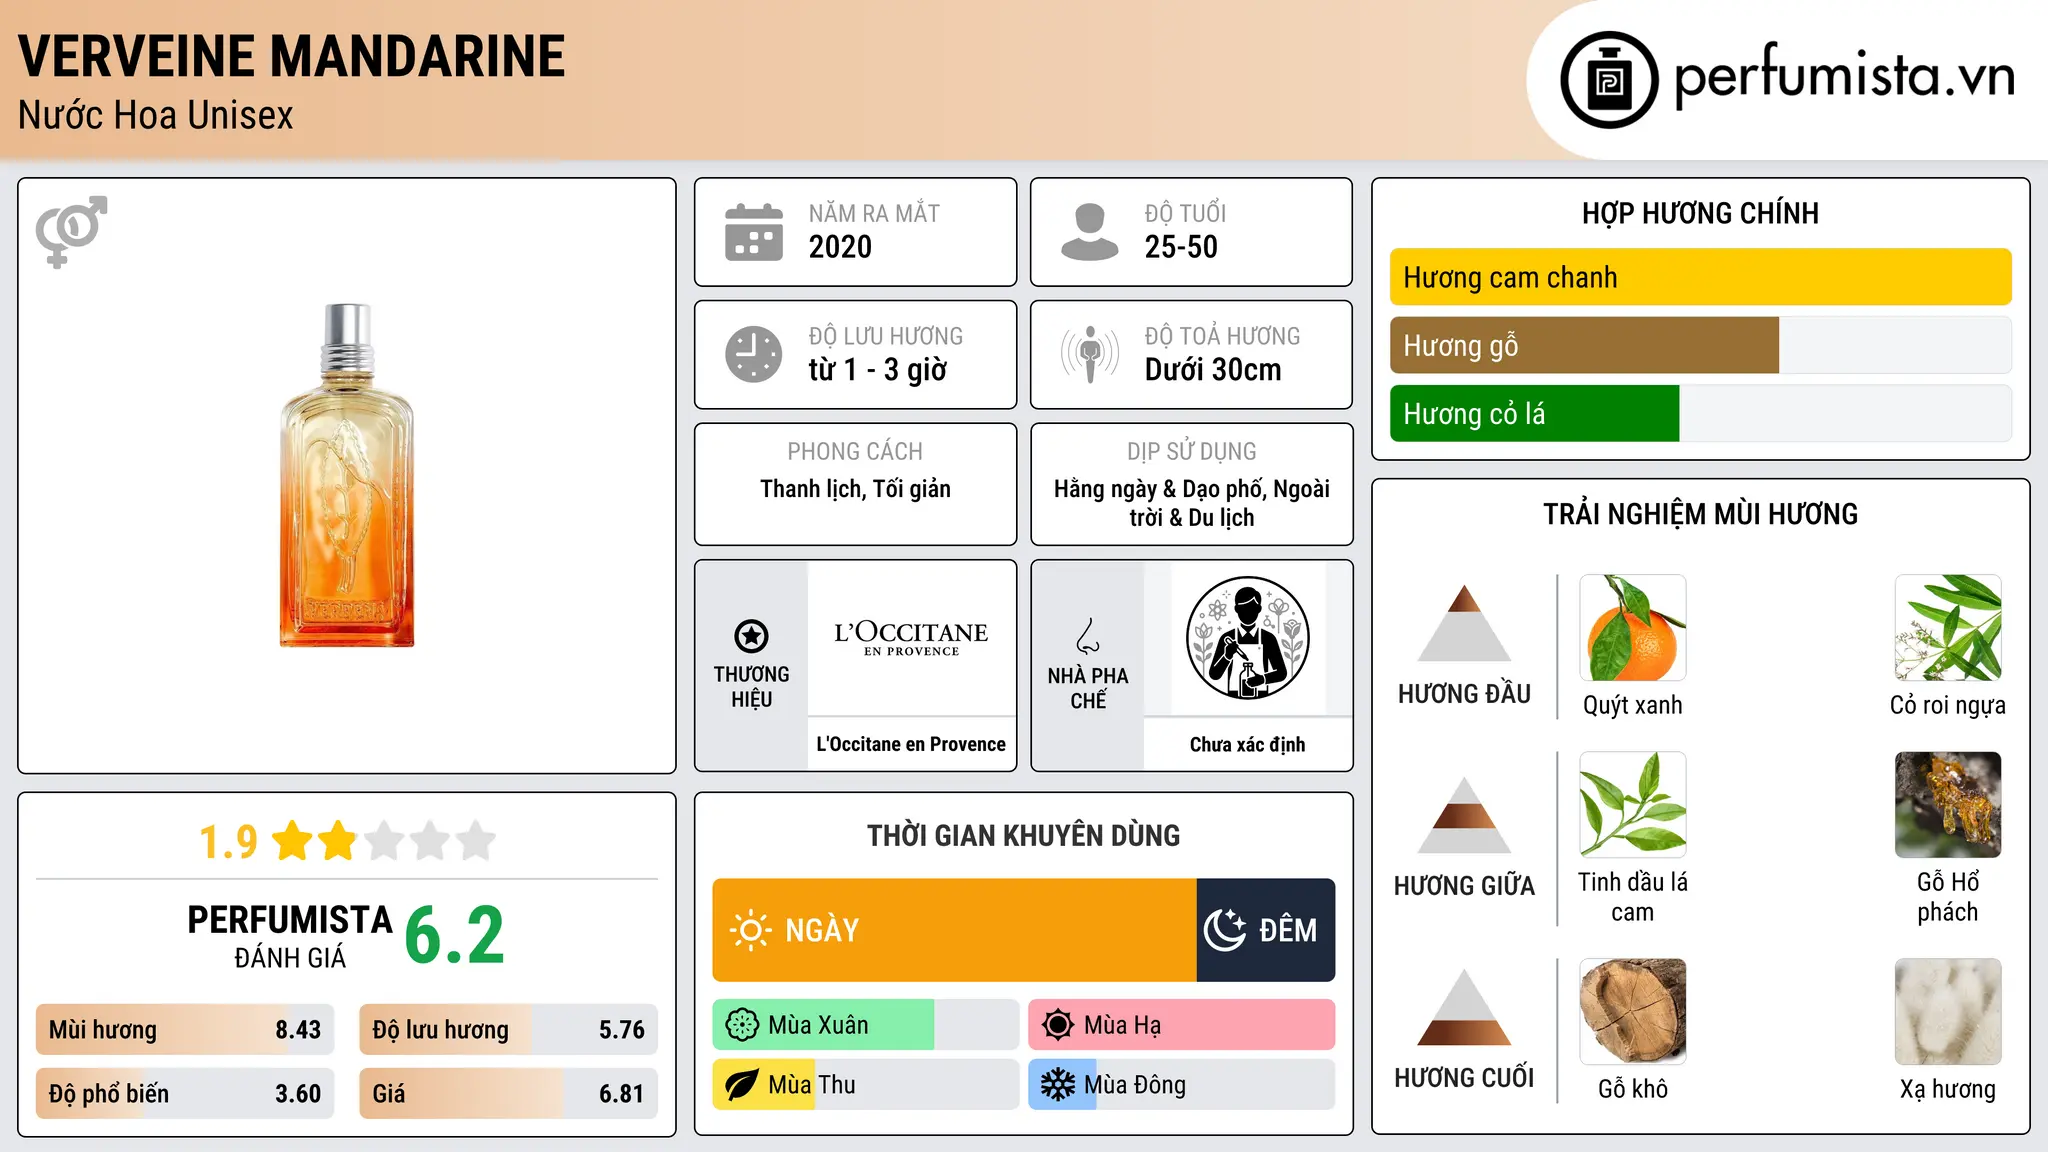Image resolution: width=2048 pixels, height=1152 pixels.
Task: Click the nose icon above Nhà pha chế
Action: tap(1088, 635)
